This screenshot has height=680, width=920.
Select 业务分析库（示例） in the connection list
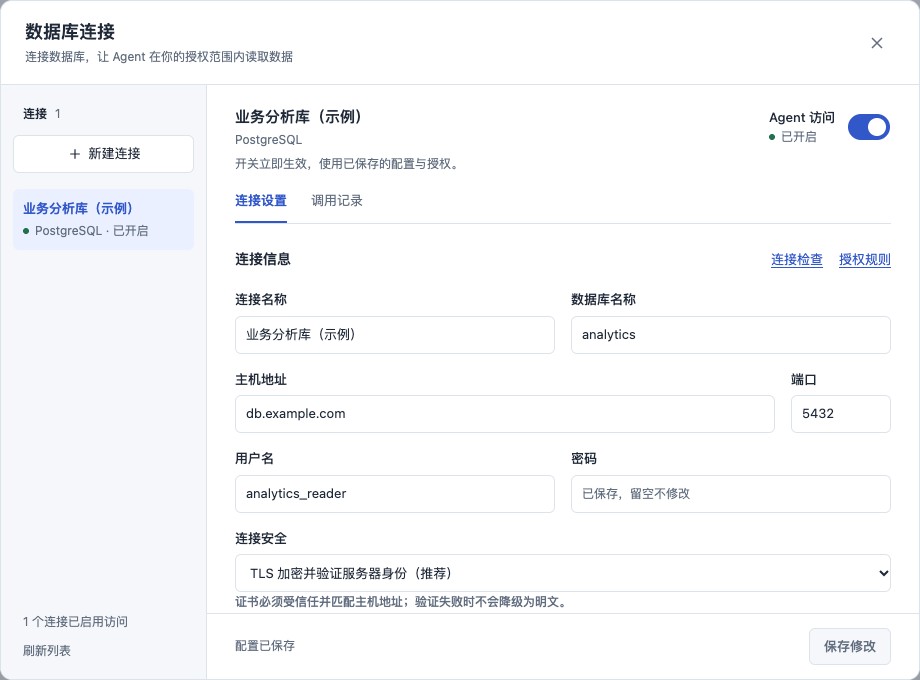click(x=103, y=219)
